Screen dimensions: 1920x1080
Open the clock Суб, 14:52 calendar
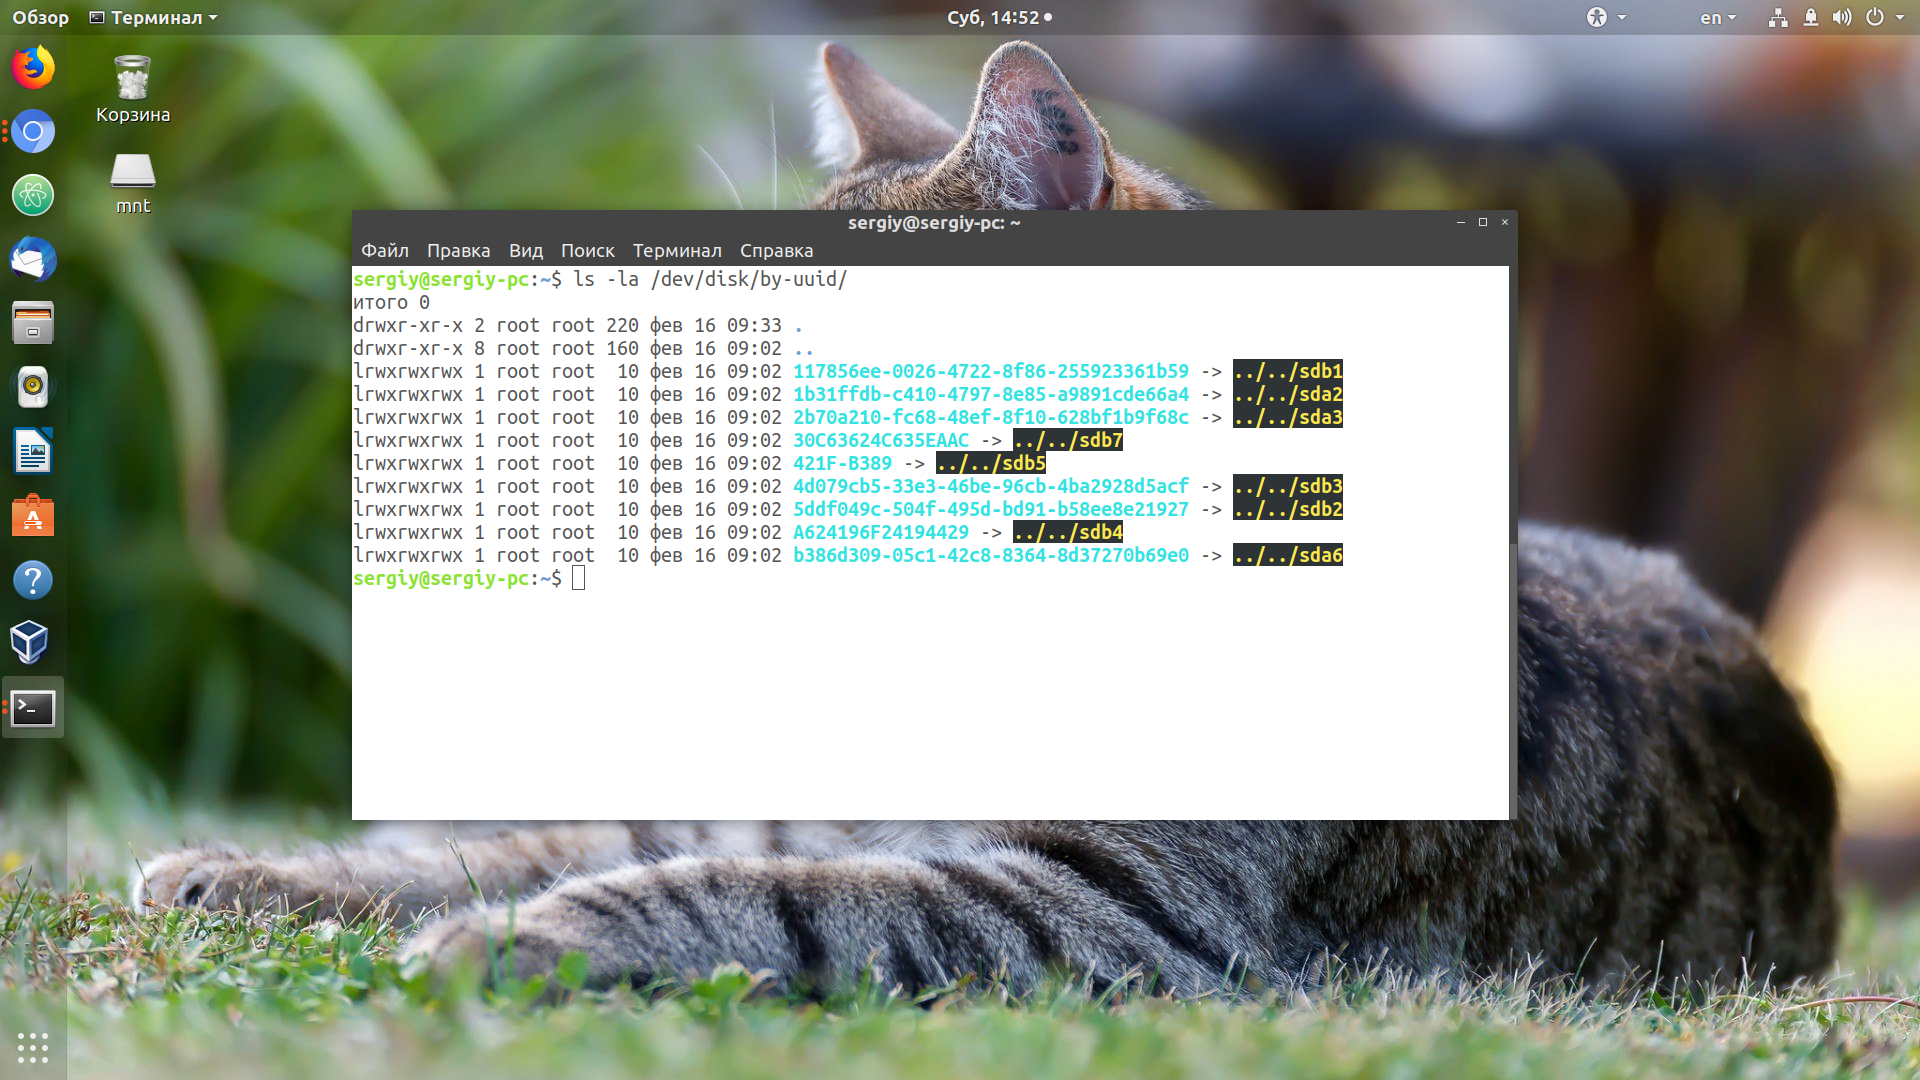click(x=999, y=17)
